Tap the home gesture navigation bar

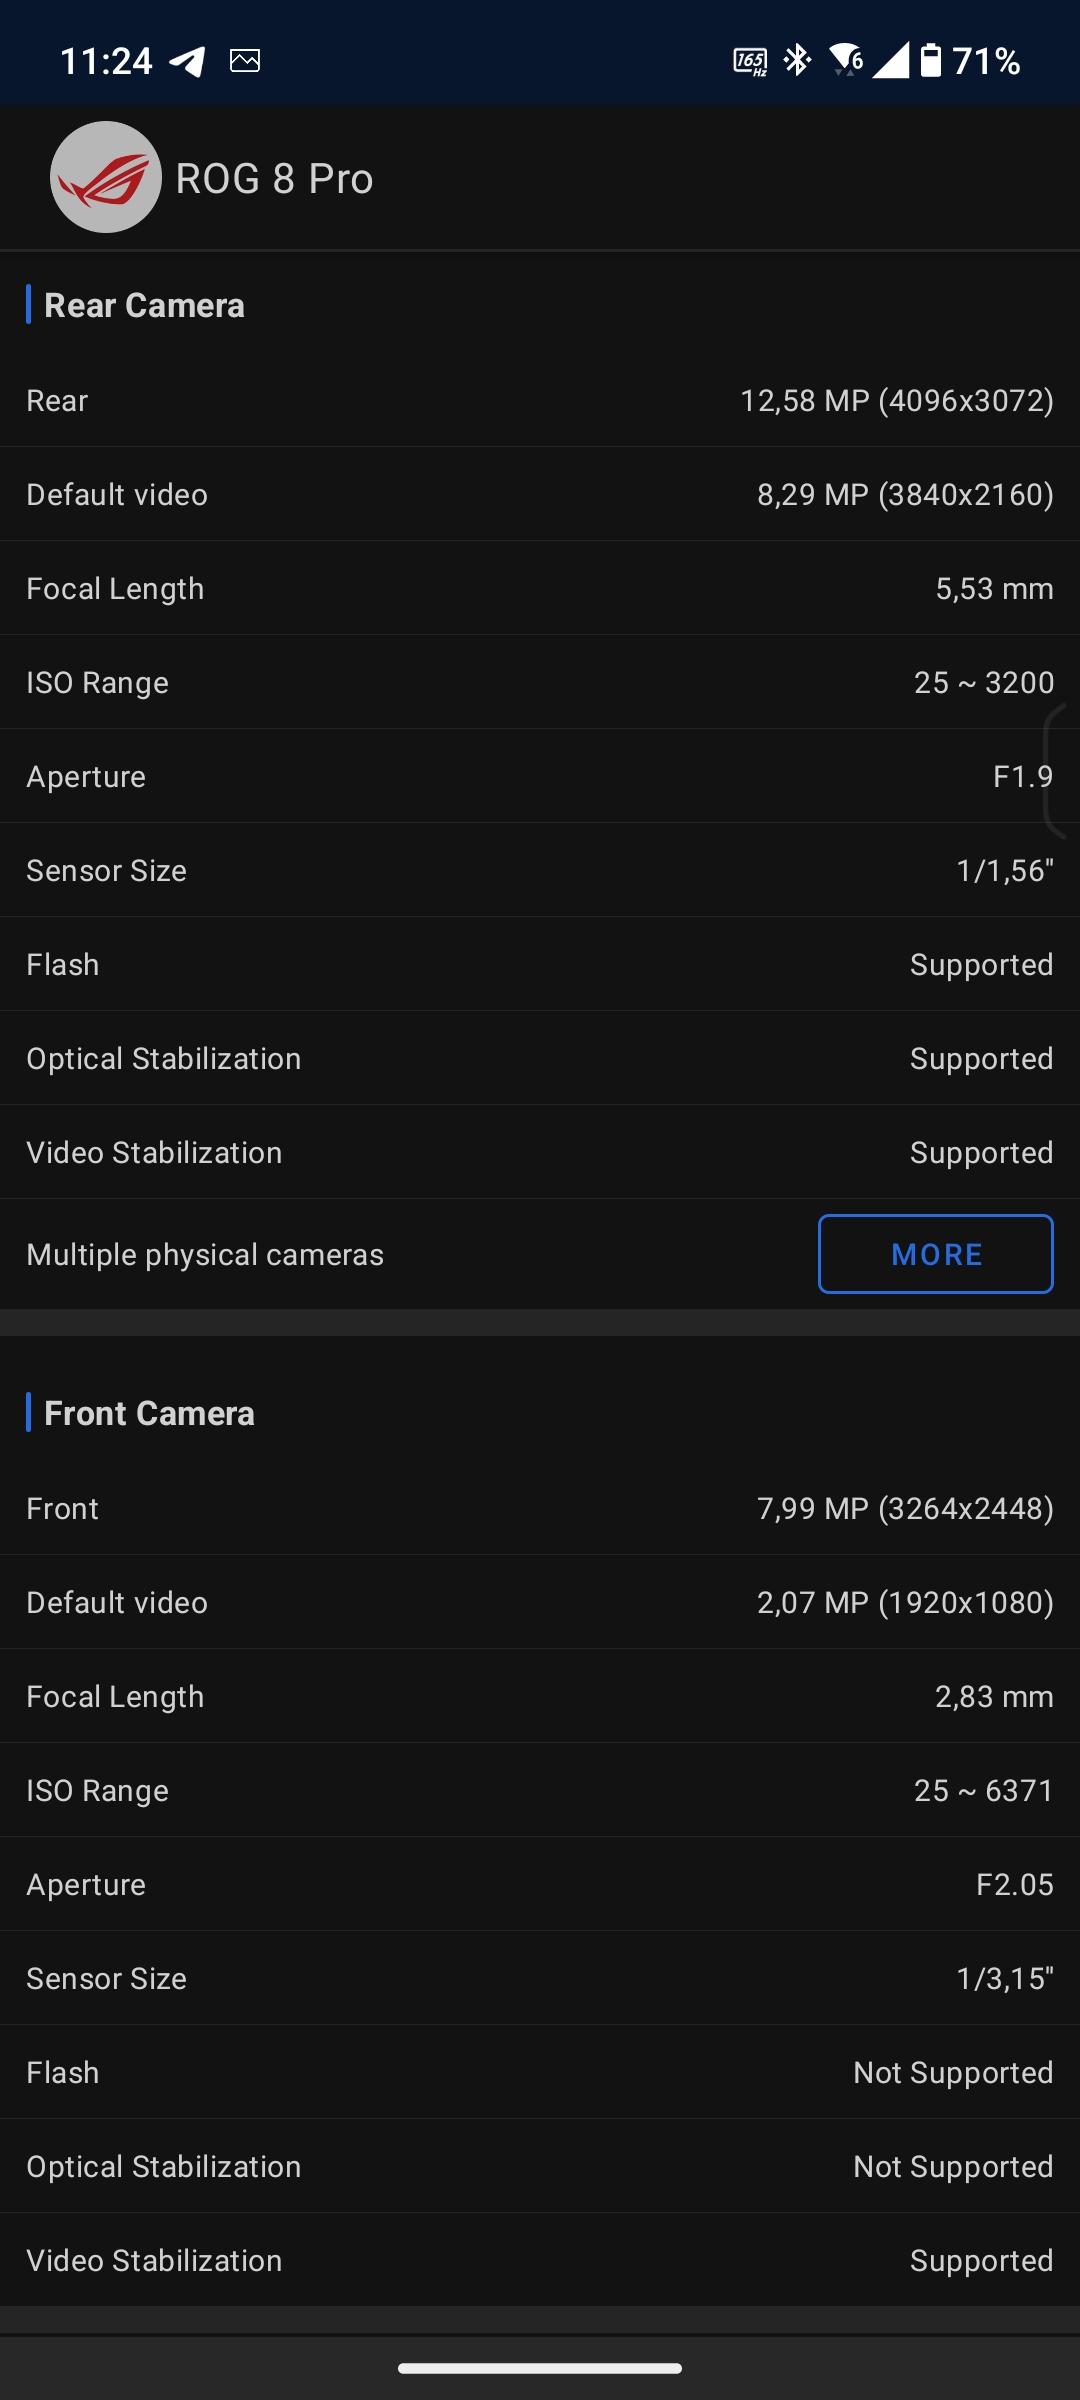pyautogui.click(x=540, y=2368)
